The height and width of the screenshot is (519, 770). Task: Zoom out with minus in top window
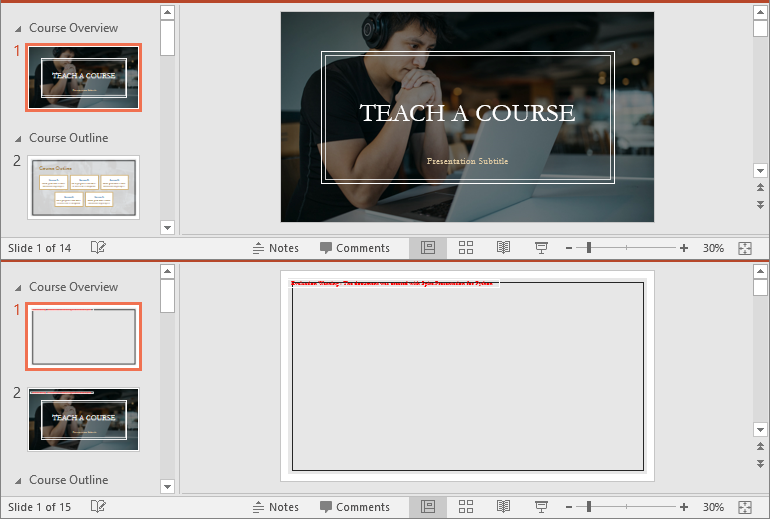point(569,248)
